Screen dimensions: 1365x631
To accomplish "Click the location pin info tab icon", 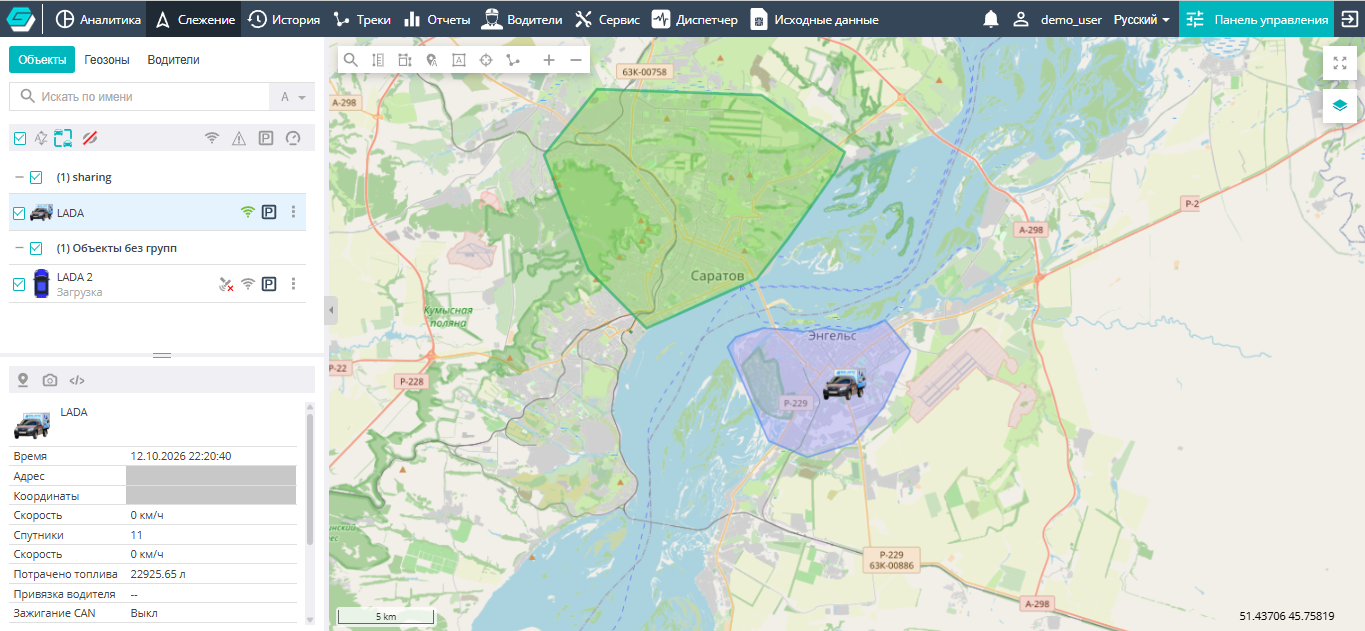I will coord(23,380).
